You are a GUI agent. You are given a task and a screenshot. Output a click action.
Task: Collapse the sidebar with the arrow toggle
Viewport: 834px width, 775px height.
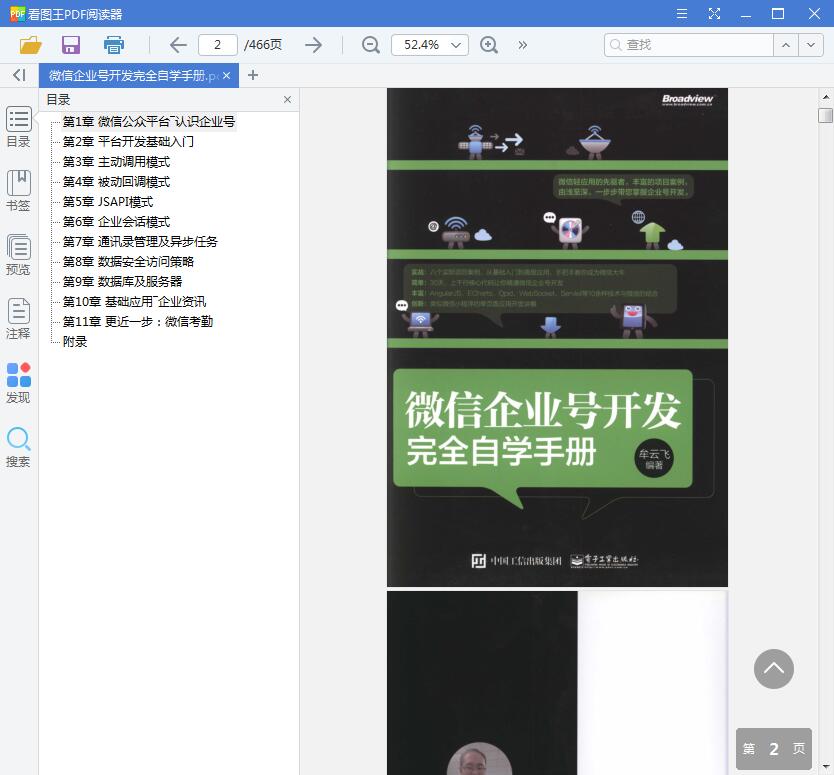pyautogui.click(x=19, y=75)
